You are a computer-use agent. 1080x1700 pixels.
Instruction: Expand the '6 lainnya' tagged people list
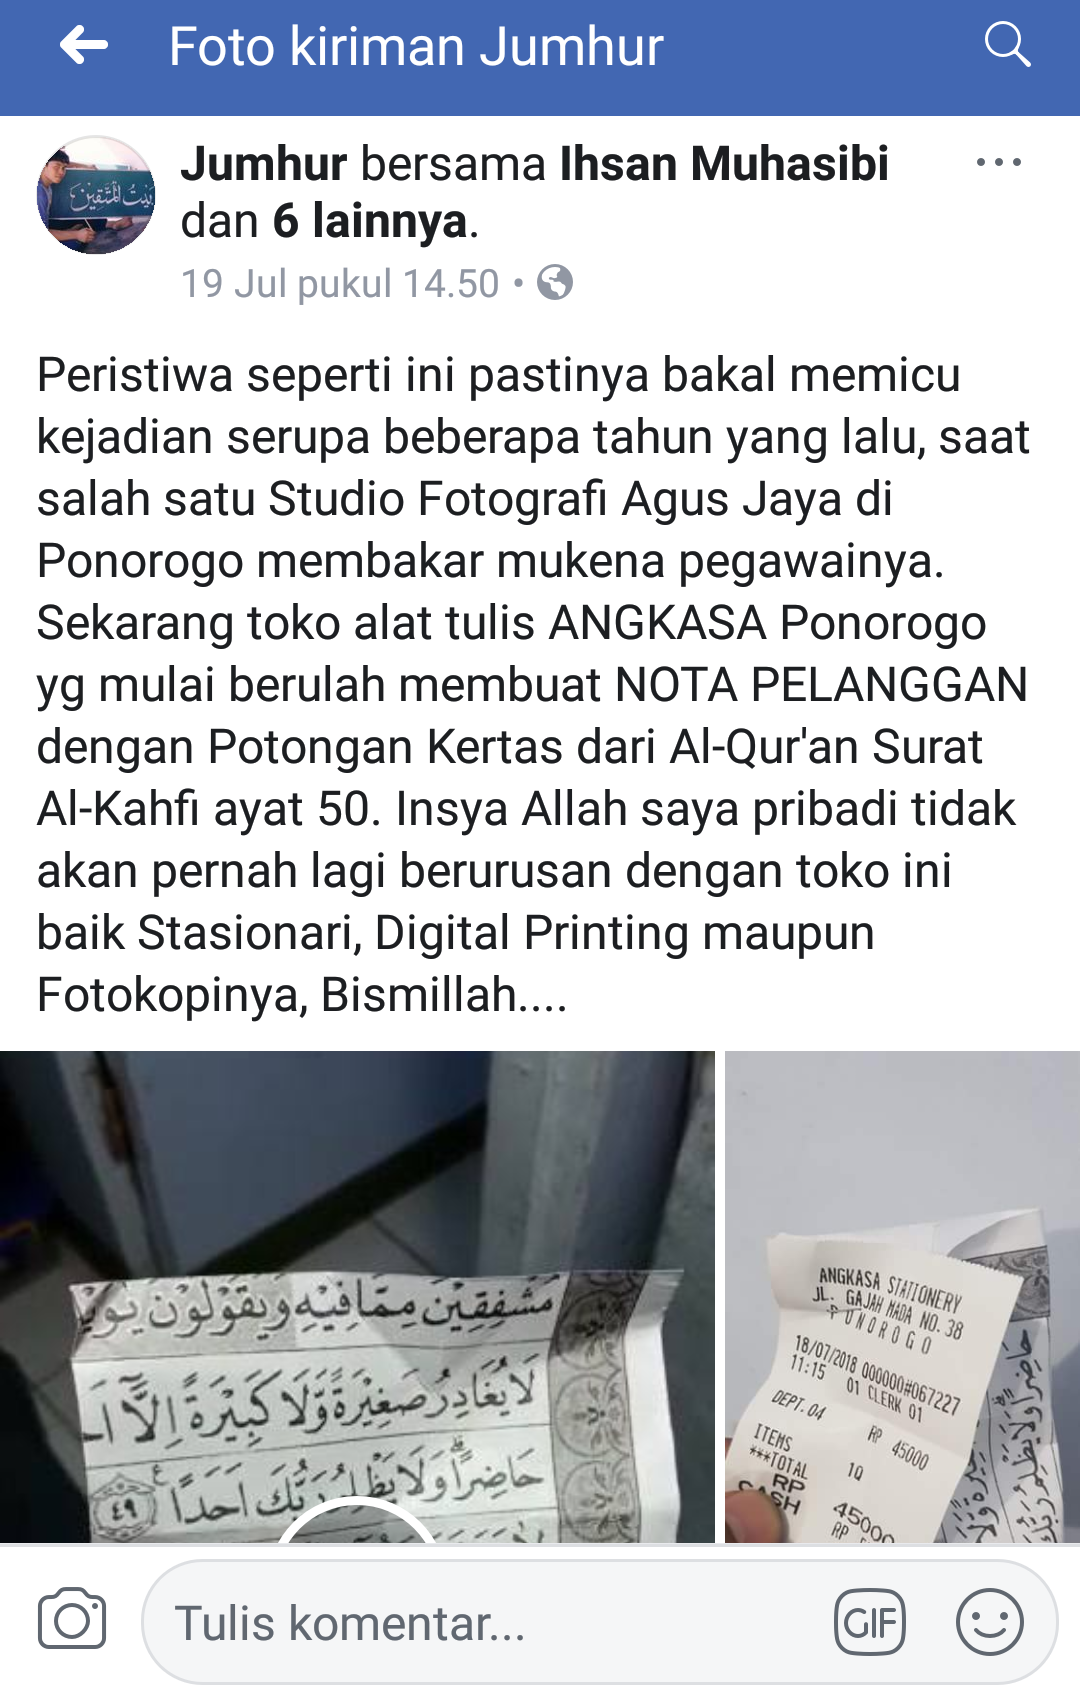[370, 221]
